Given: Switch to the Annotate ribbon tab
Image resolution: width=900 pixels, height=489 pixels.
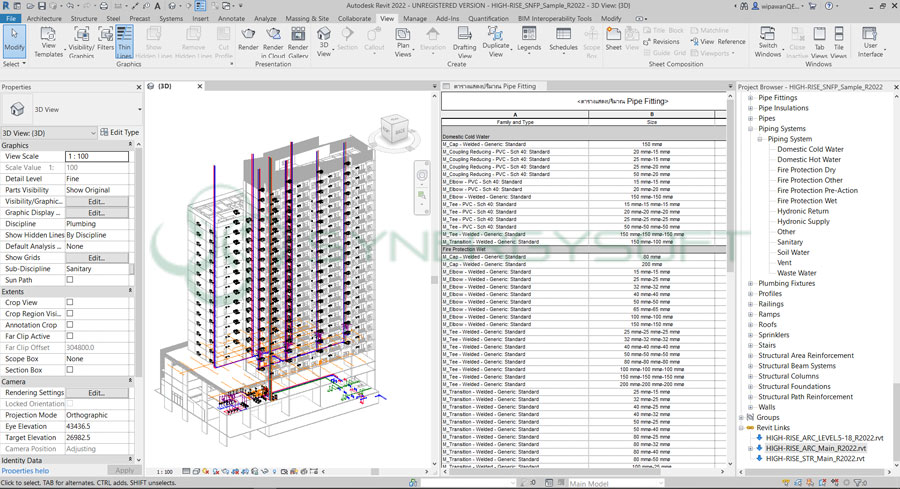Looking at the screenshot, I should click(x=231, y=18).
